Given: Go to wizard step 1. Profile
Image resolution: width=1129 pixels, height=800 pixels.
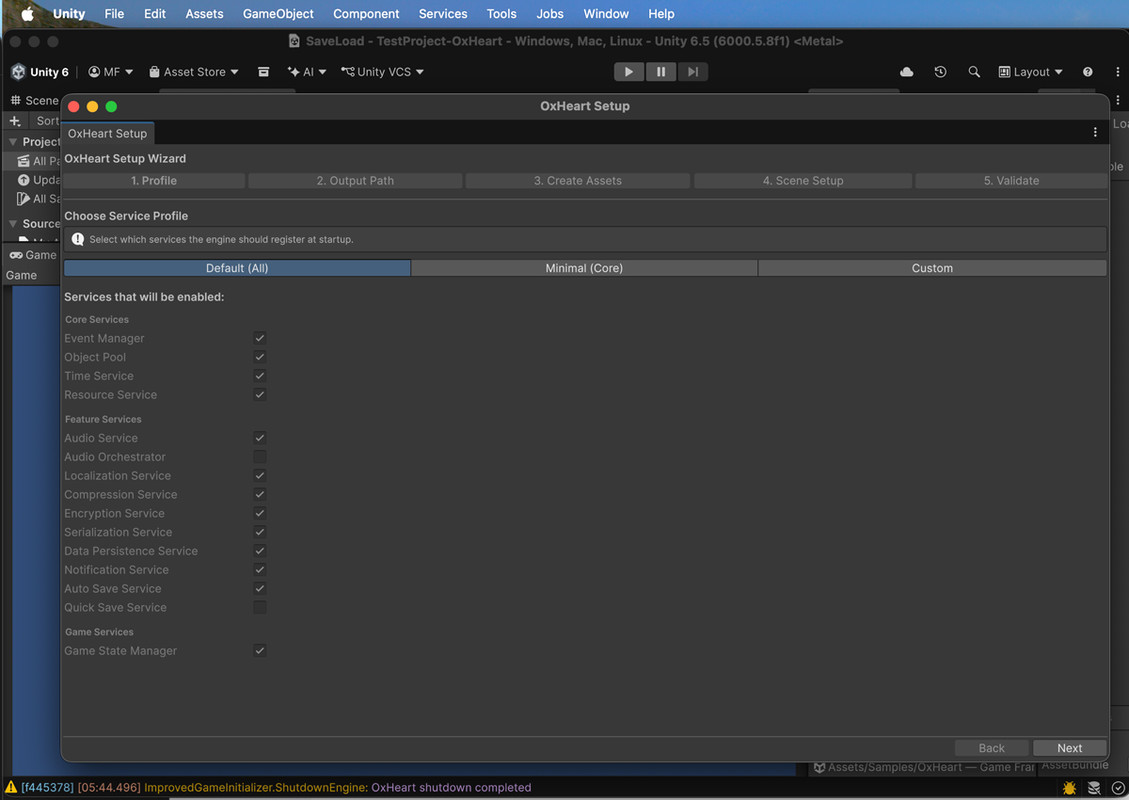Looking at the screenshot, I should coord(154,181).
